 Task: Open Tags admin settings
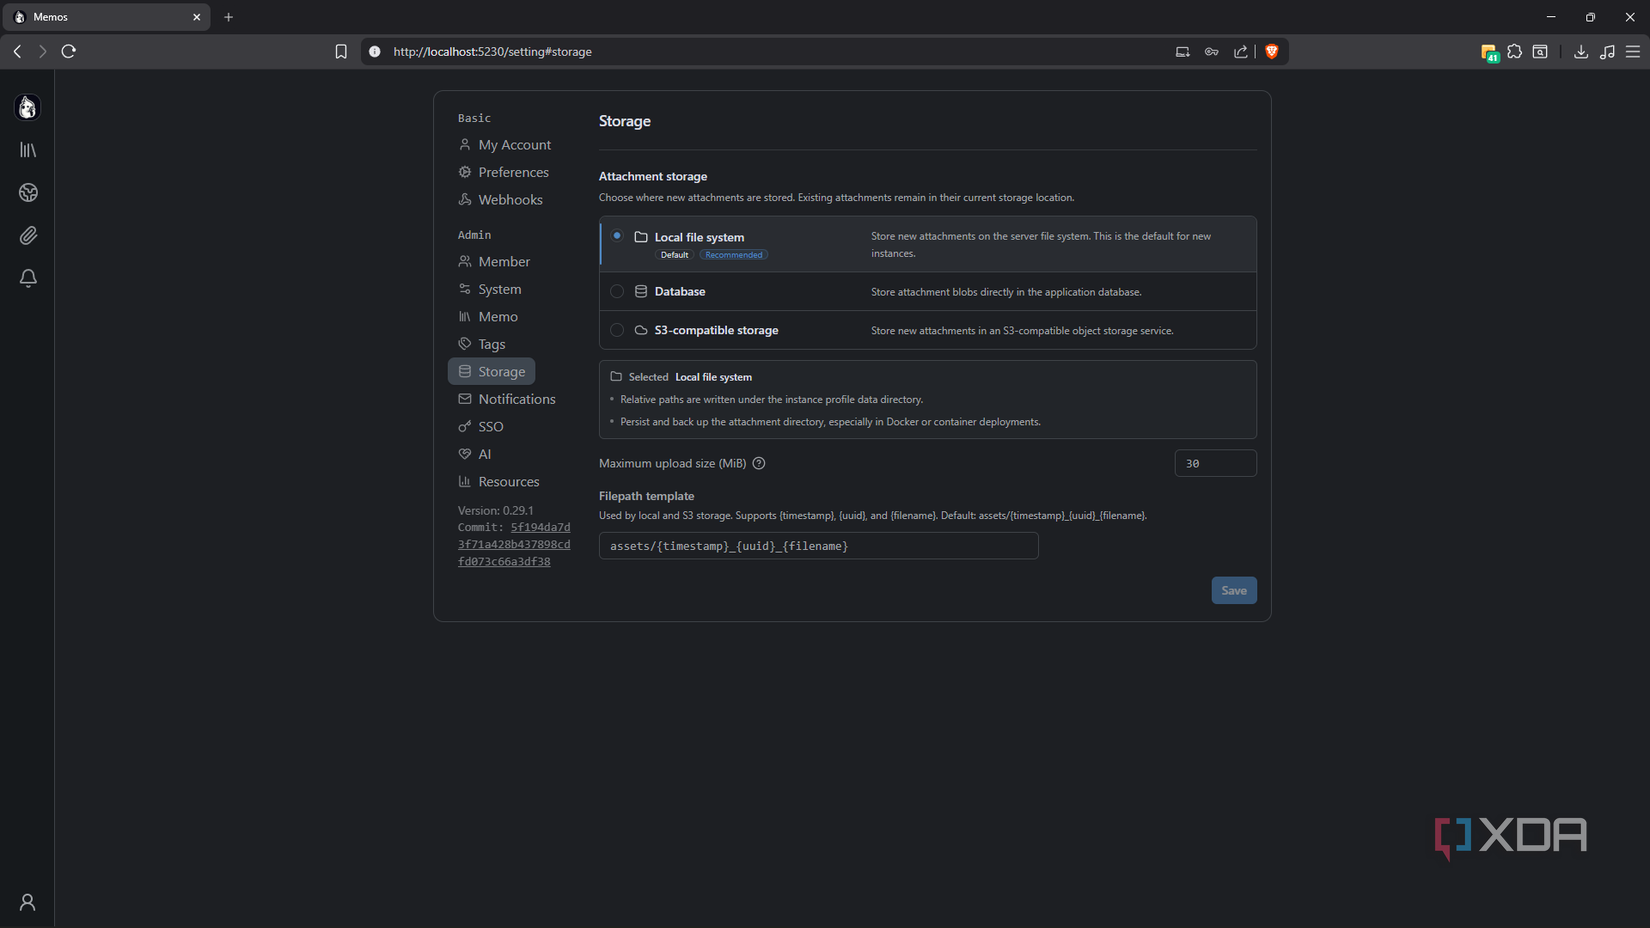click(x=482, y=344)
